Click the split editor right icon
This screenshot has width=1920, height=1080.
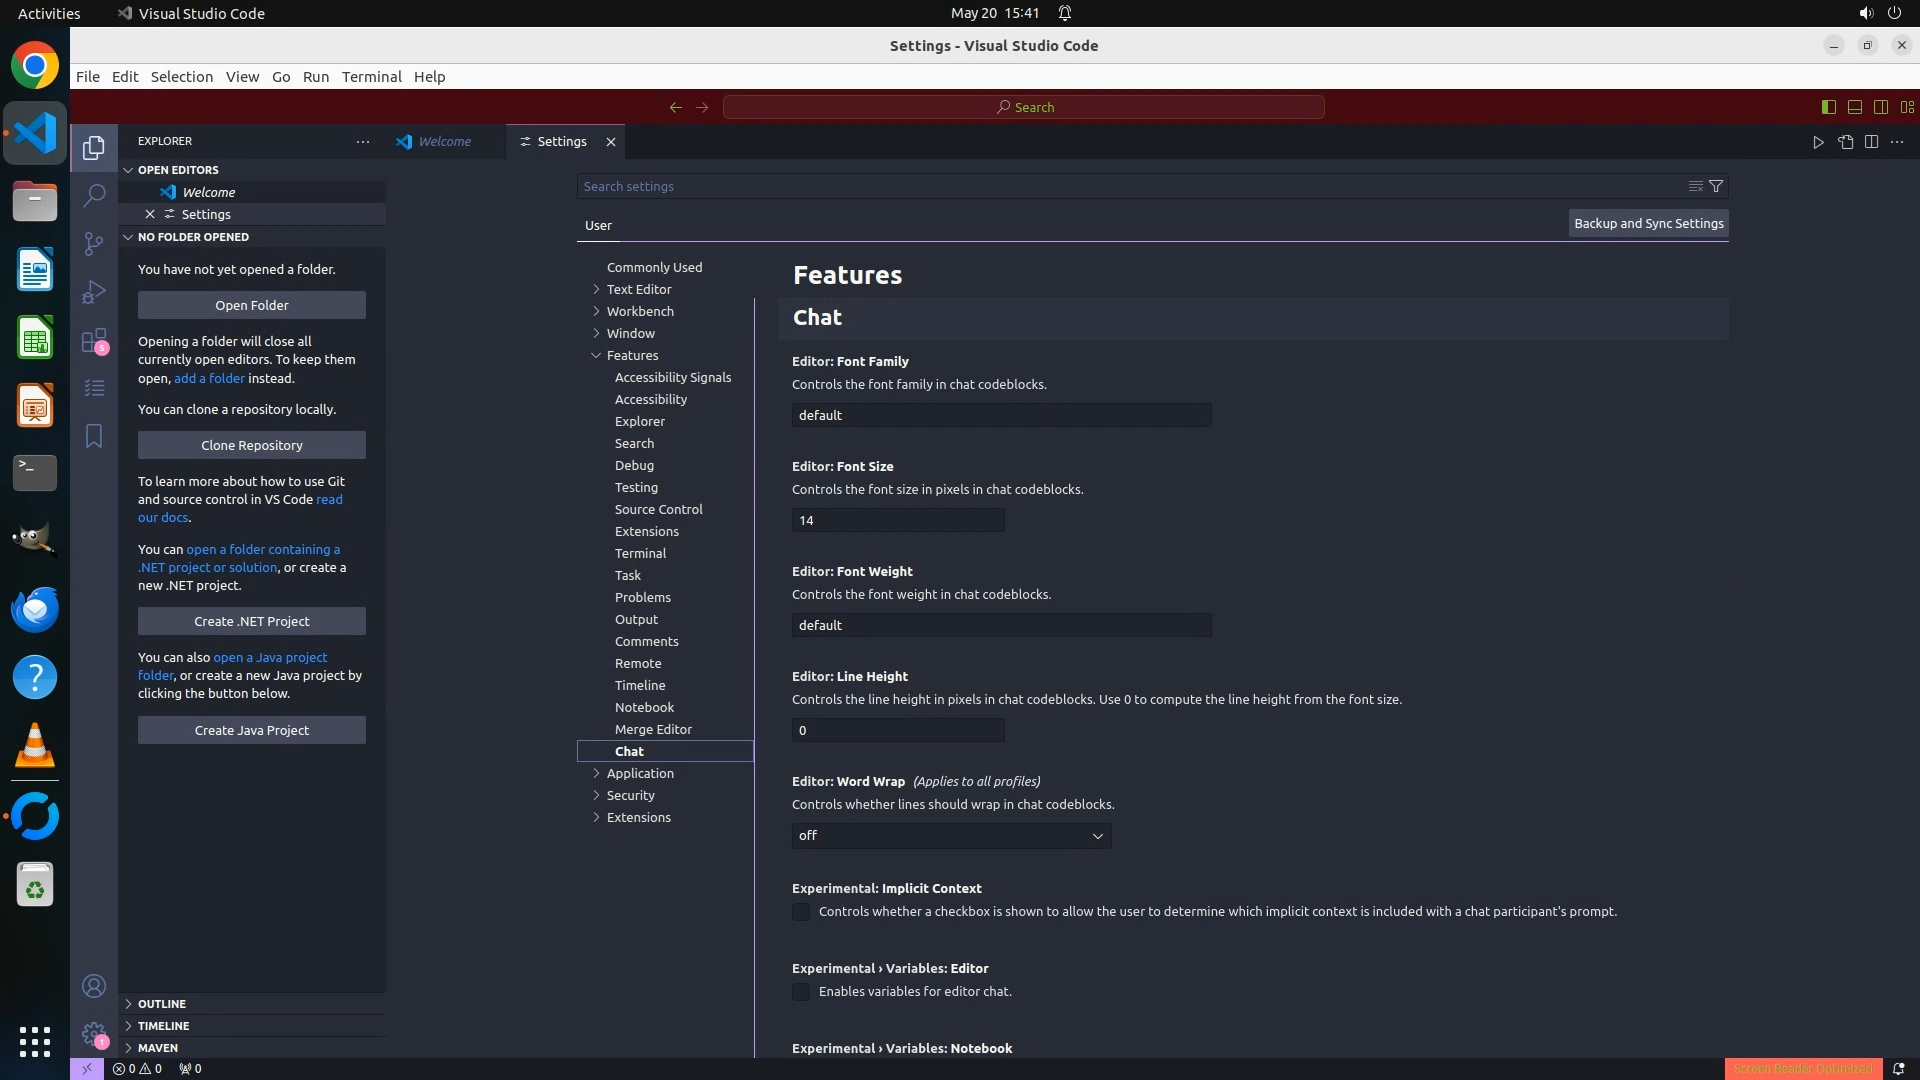point(1871,142)
